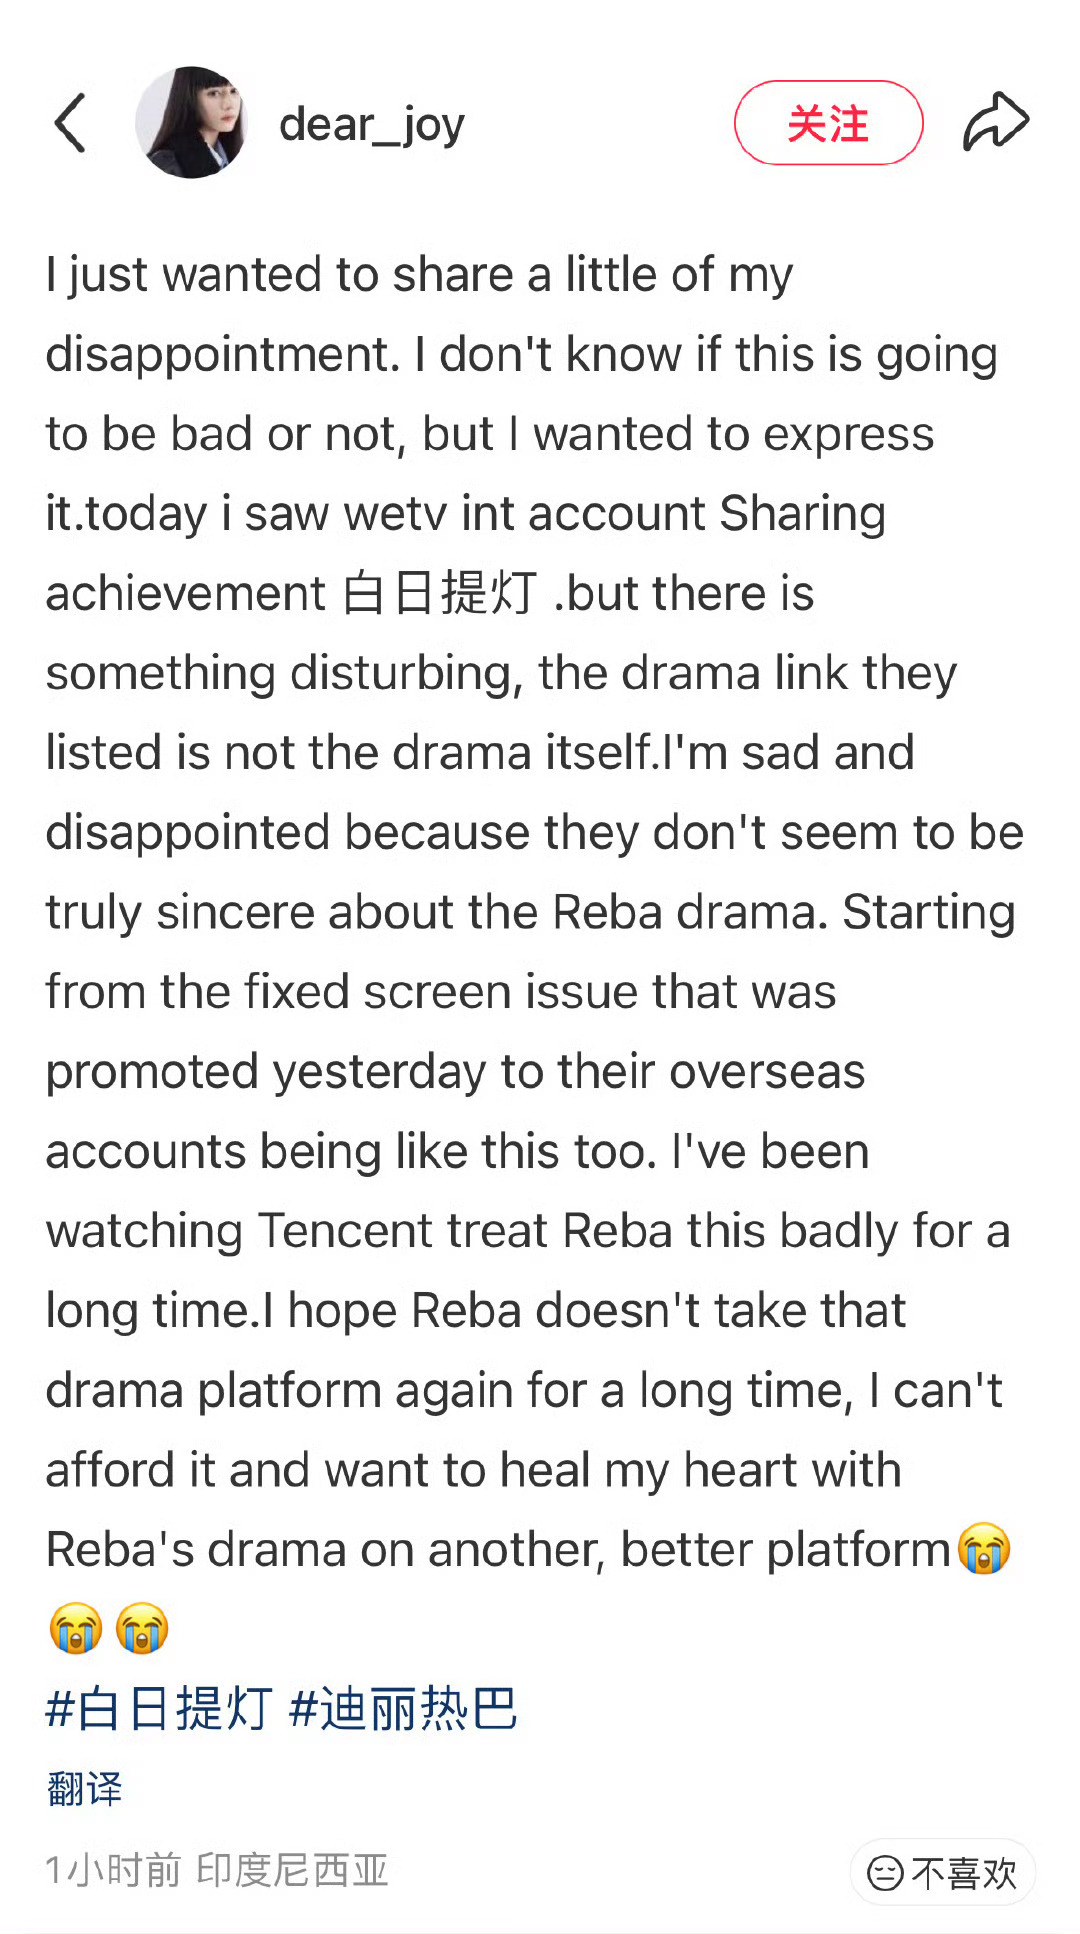Image resolution: width=1080 pixels, height=1934 pixels.
Task: Tap the second crying emoji above hashtags
Action: click(x=141, y=1628)
